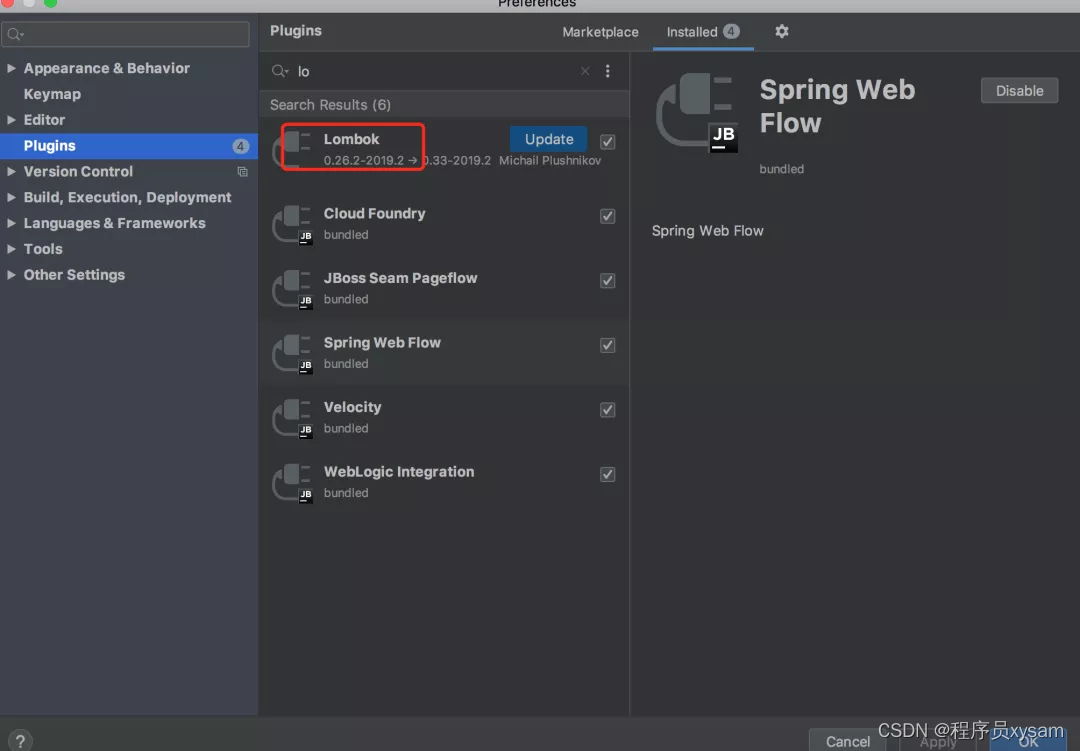Image resolution: width=1080 pixels, height=751 pixels.
Task: Select the WebLogic Integration plugin icon
Action: (x=293, y=483)
